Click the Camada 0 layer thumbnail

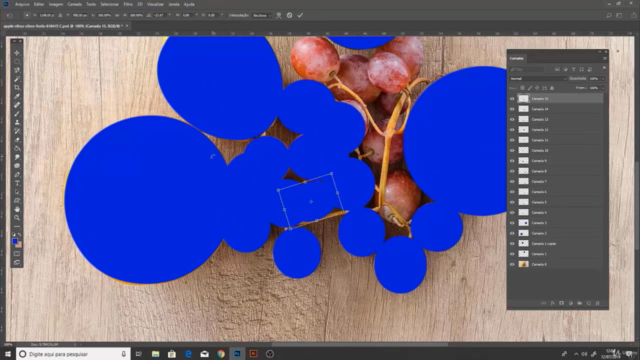tap(523, 264)
